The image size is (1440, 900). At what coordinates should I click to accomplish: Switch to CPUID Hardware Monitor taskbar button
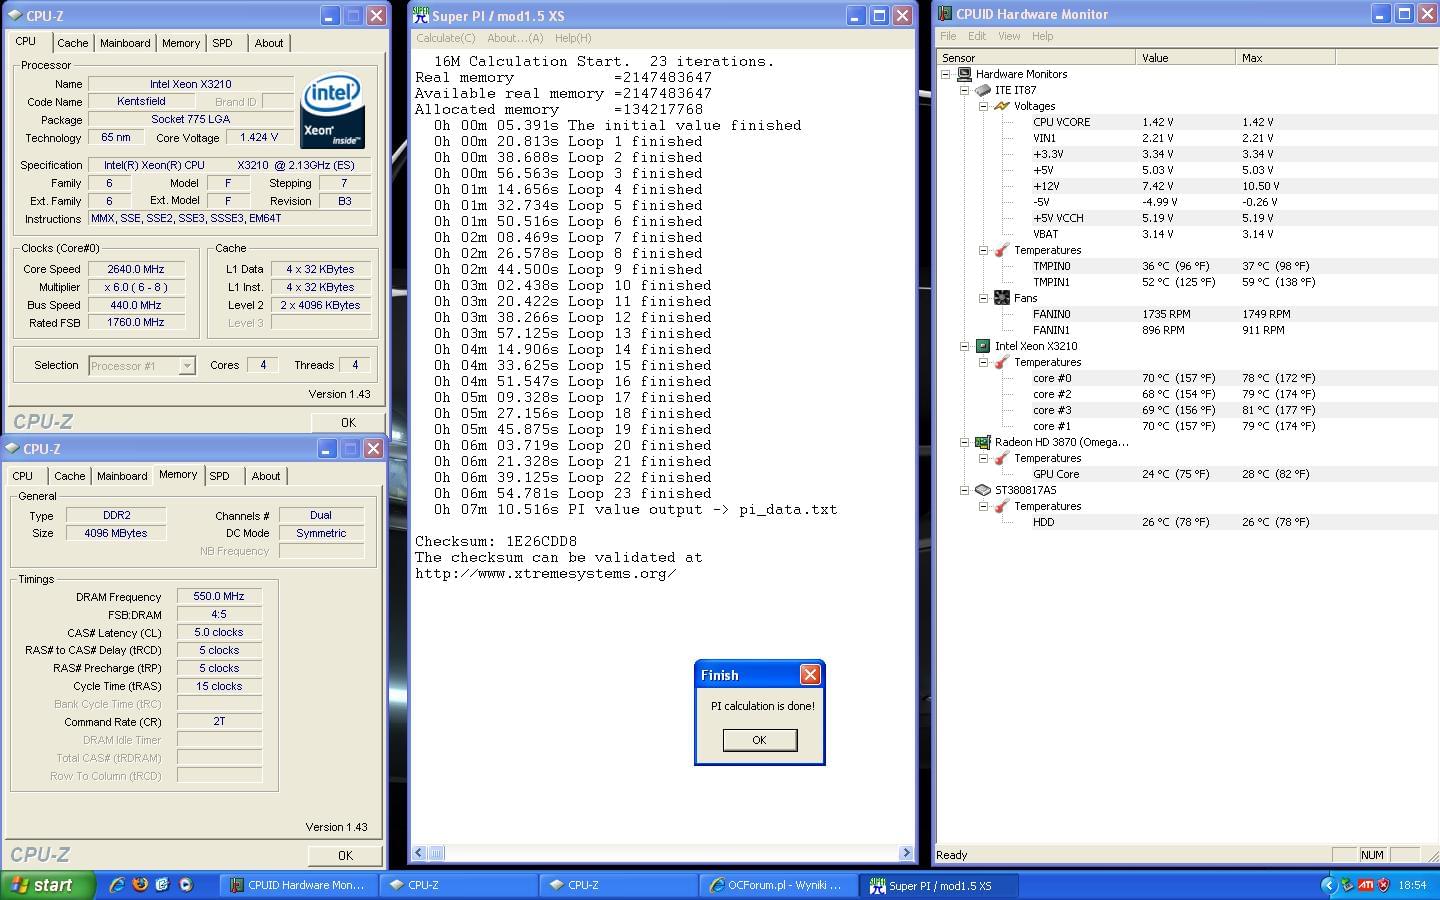click(300, 885)
